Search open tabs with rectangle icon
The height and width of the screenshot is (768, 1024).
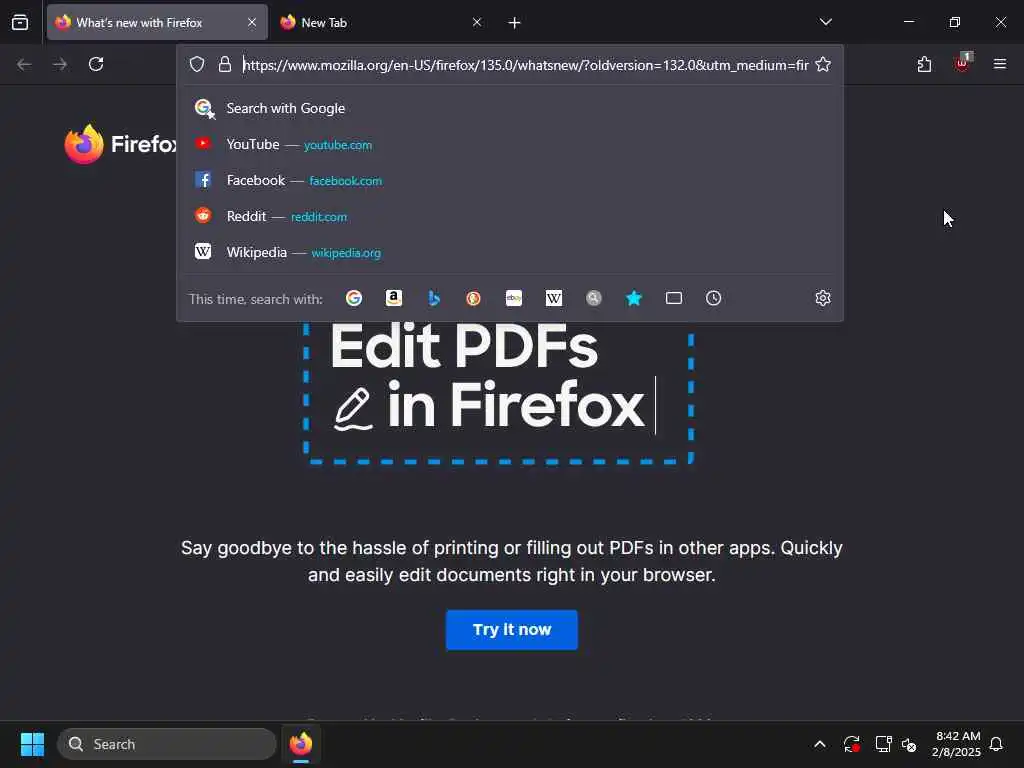[x=674, y=298]
